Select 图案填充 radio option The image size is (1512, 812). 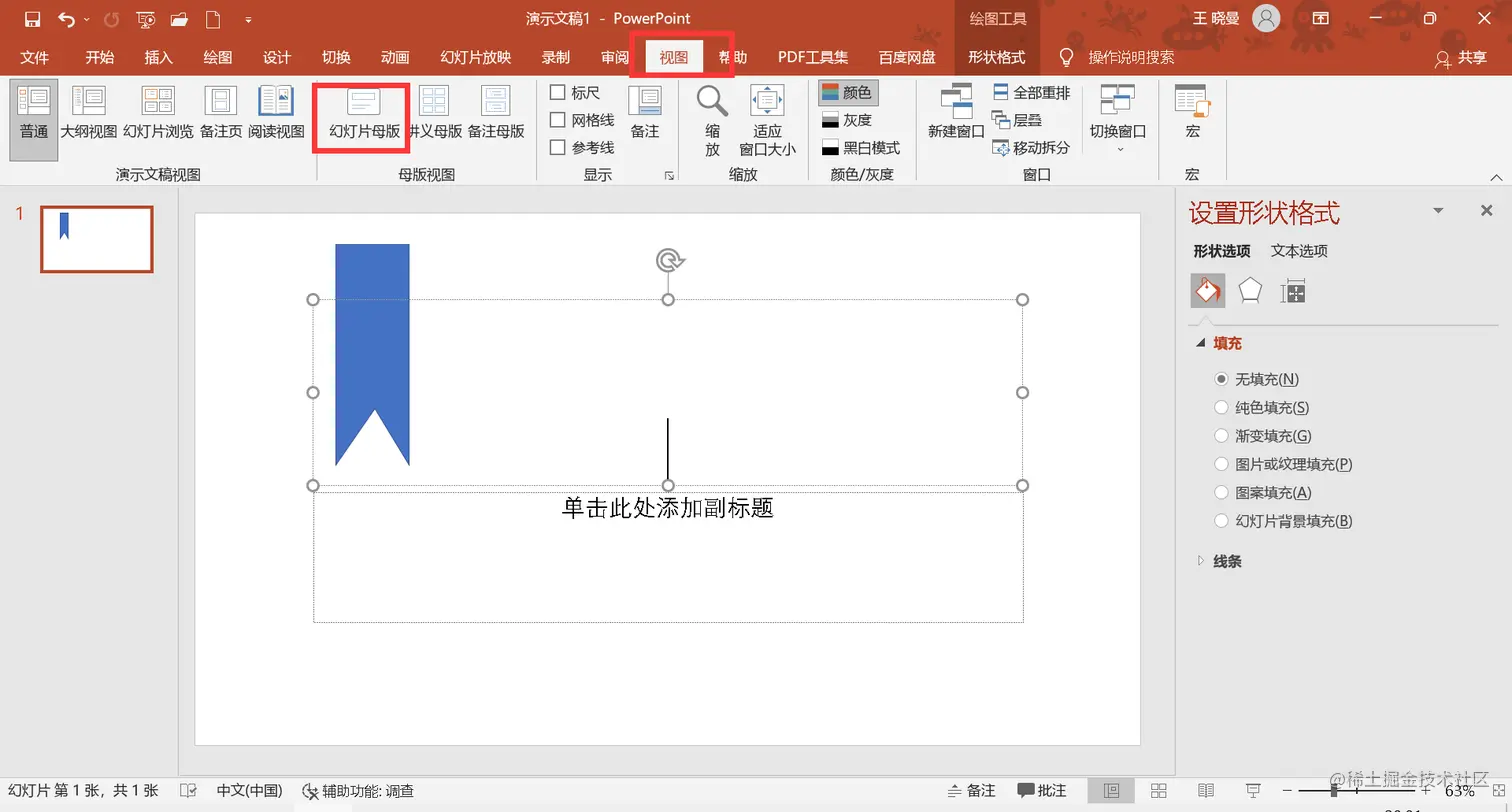(x=1221, y=492)
